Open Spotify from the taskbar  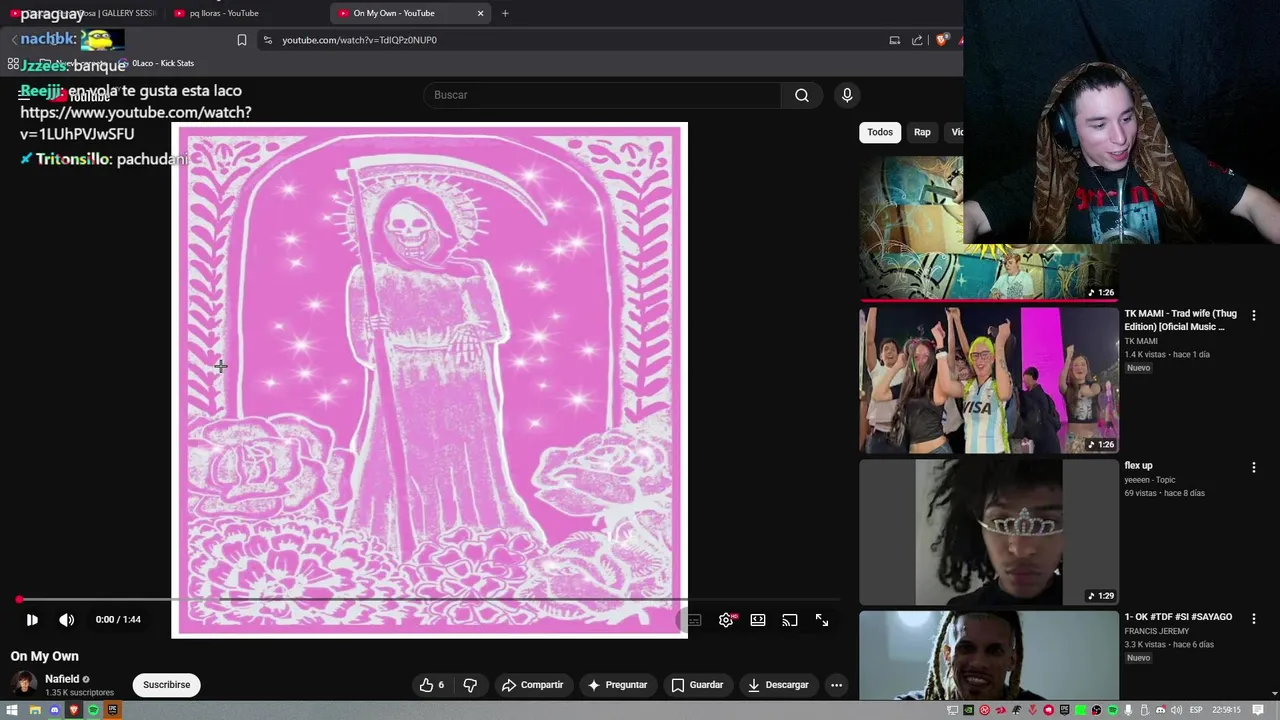click(93, 710)
